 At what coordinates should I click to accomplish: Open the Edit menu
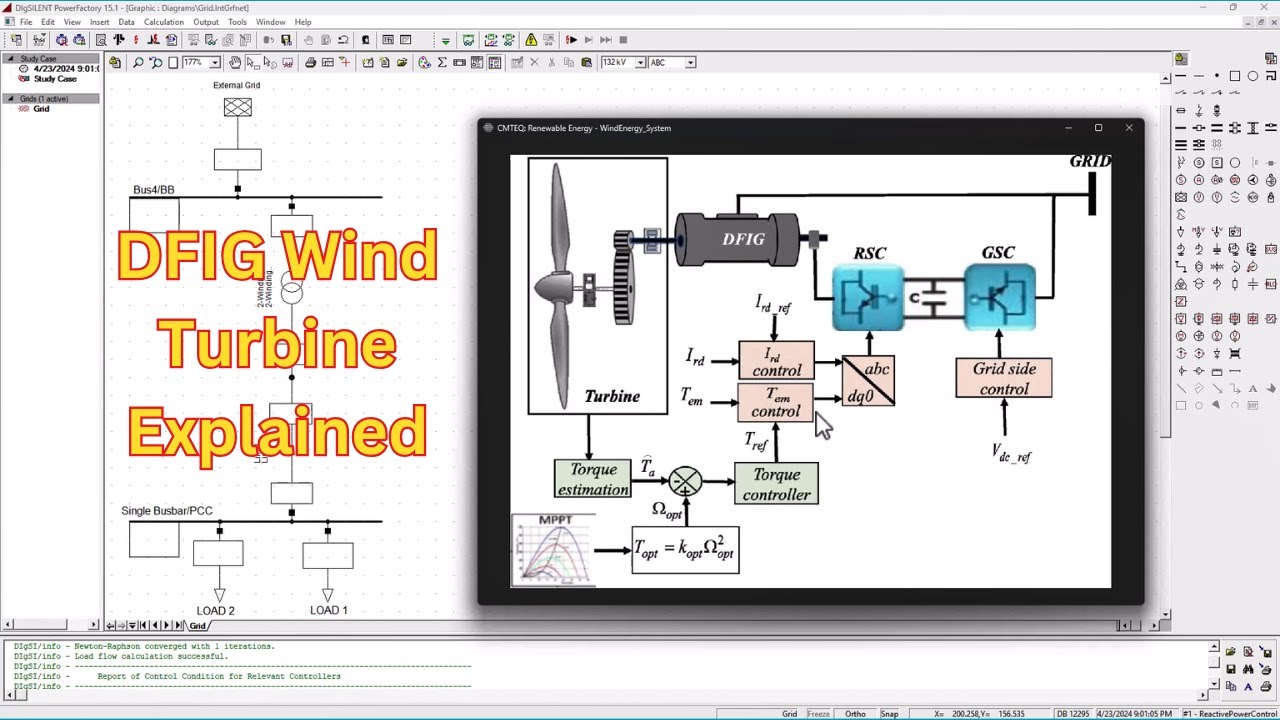click(x=48, y=22)
